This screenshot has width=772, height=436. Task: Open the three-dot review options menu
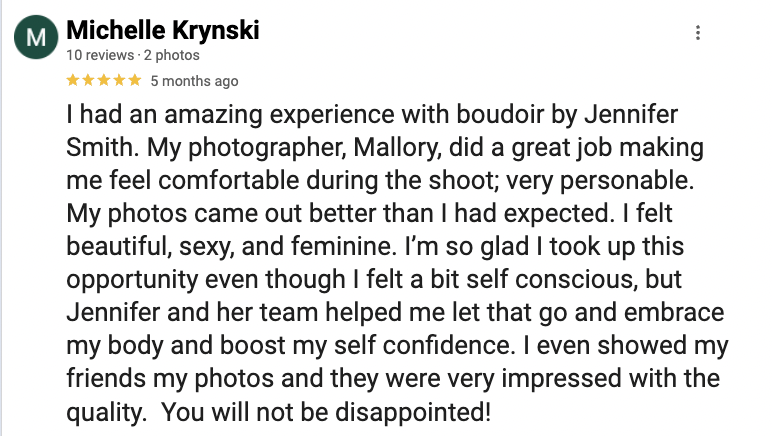point(698,32)
